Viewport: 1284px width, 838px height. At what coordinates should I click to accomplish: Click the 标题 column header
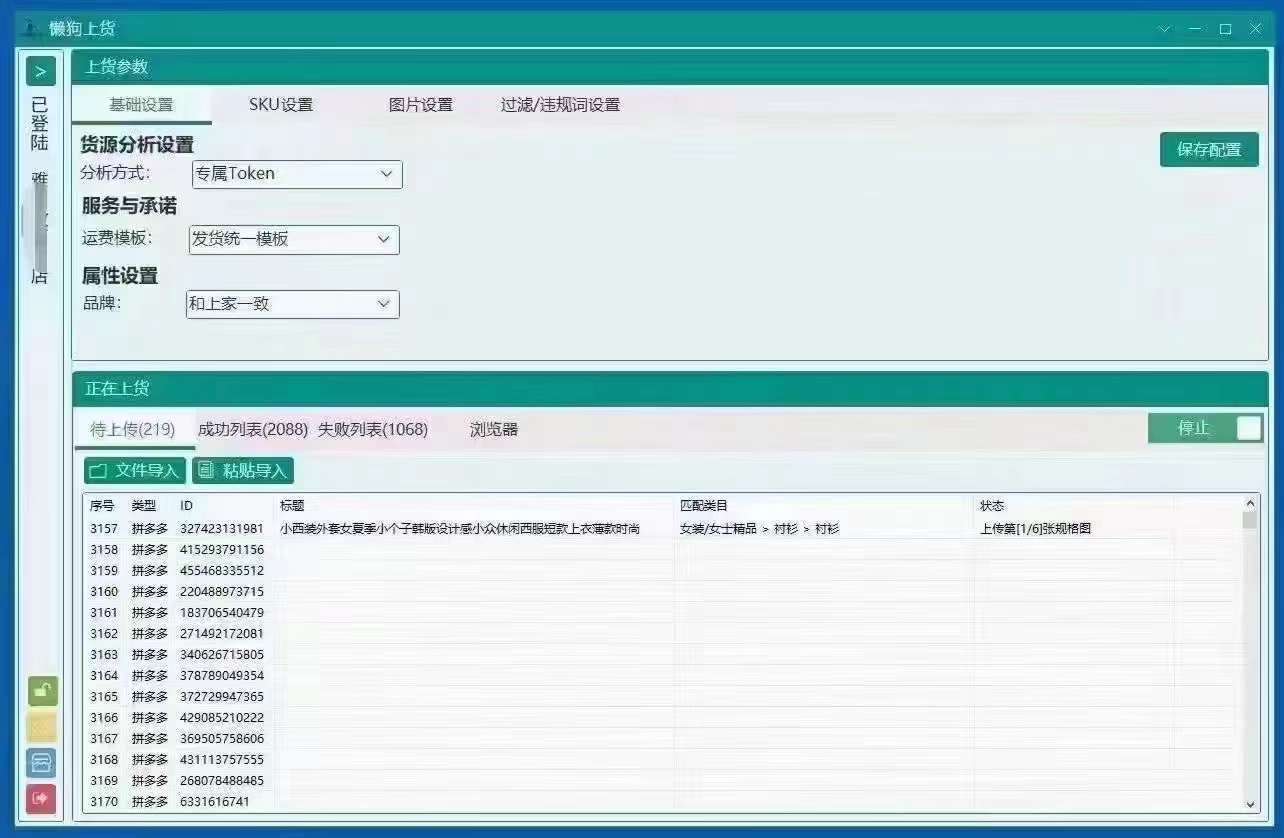point(292,506)
